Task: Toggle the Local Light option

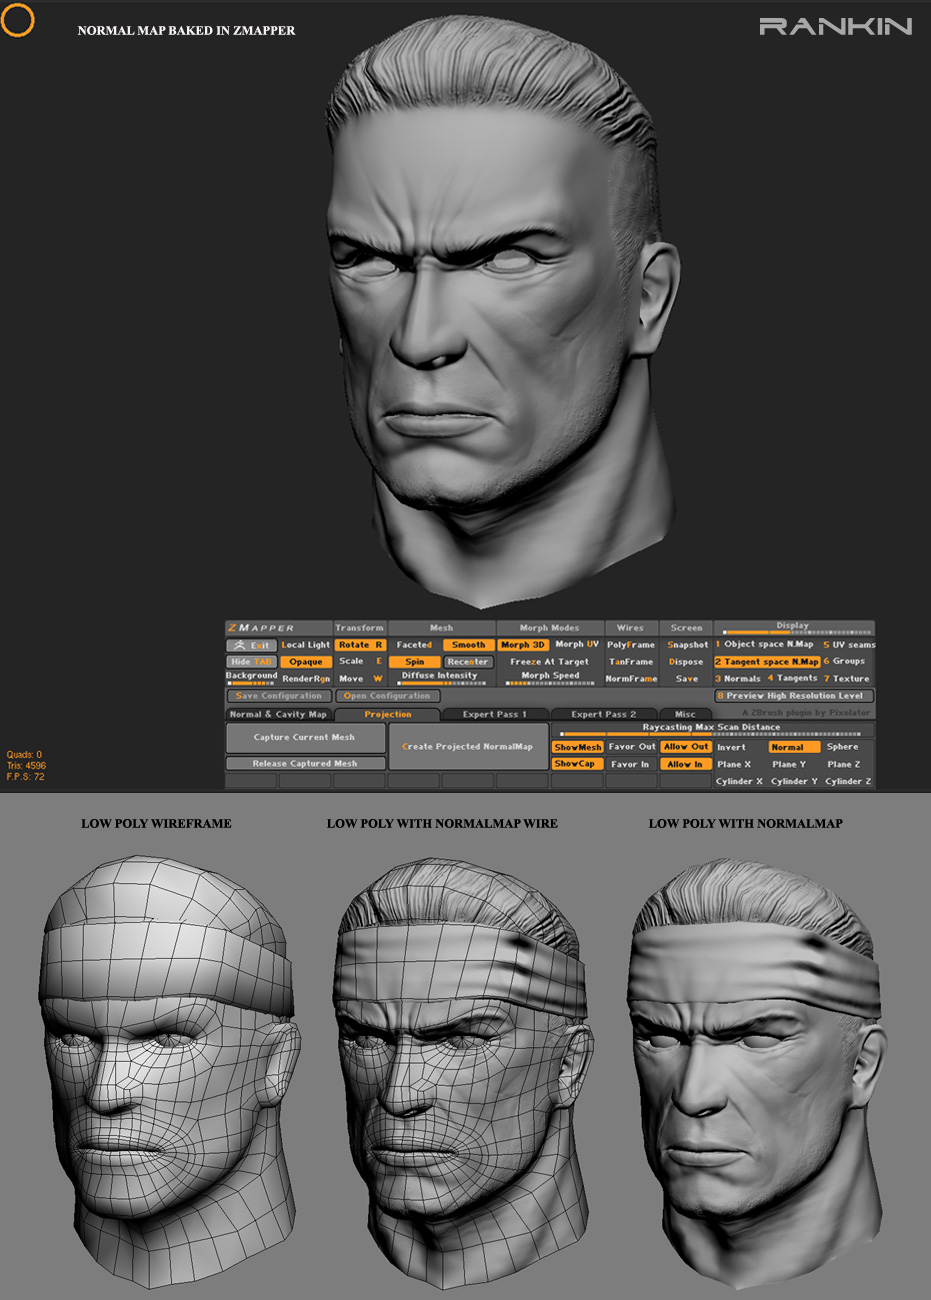Action: pos(305,645)
